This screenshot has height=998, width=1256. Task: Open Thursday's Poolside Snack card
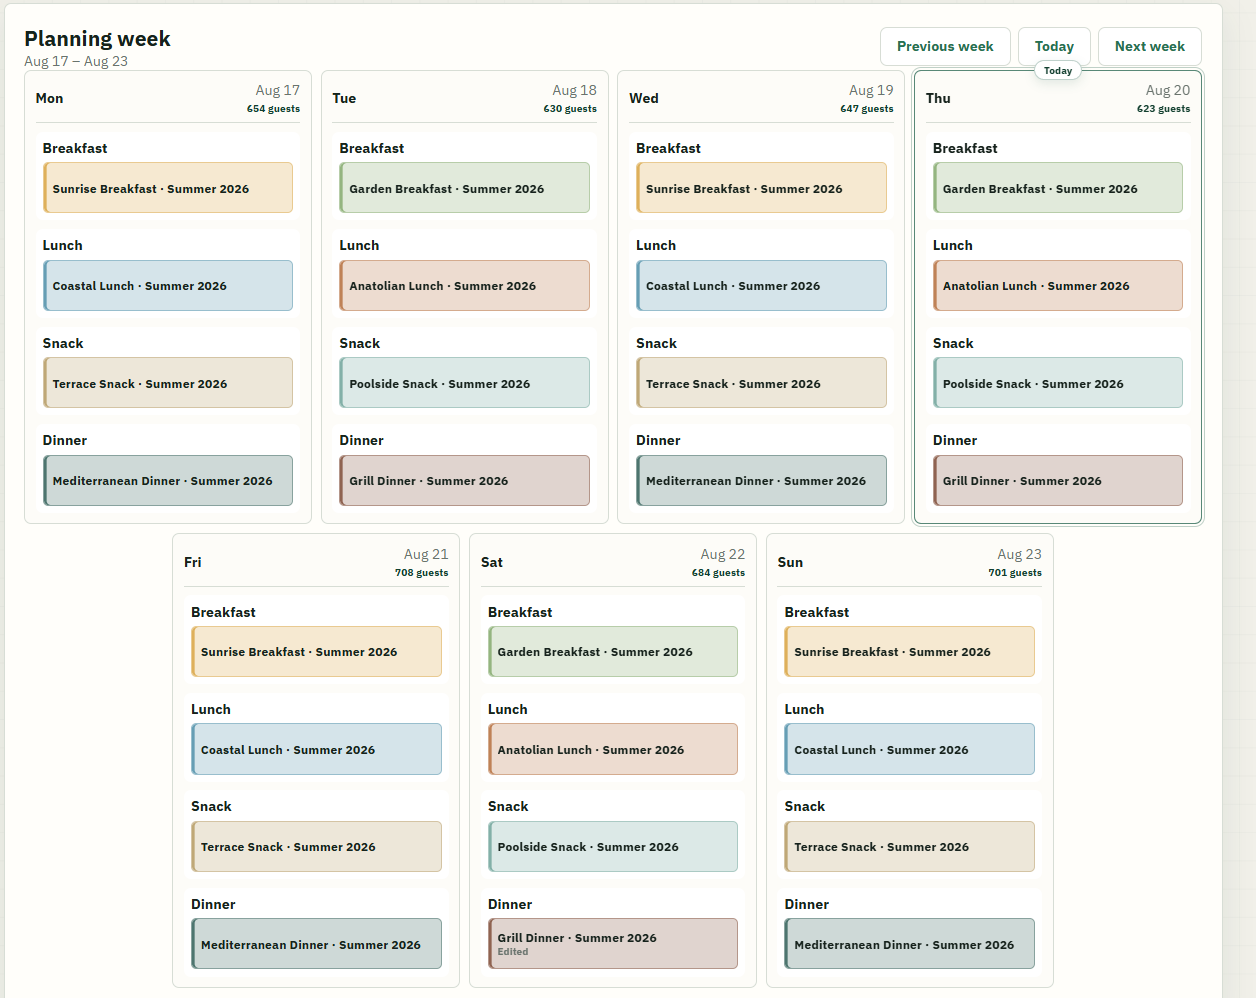click(x=1058, y=383)
